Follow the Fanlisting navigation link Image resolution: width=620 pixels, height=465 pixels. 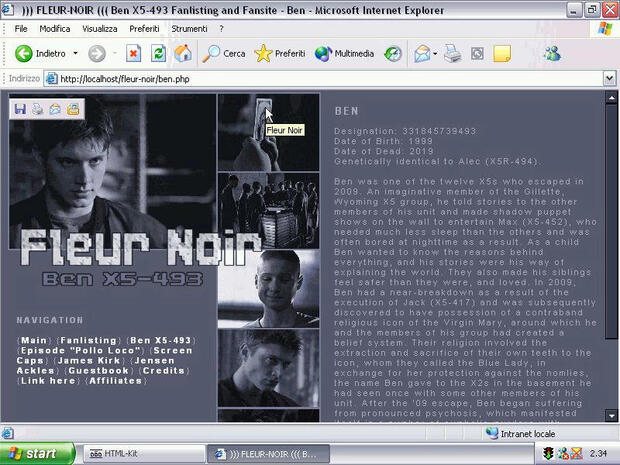(x=88, y=340)
